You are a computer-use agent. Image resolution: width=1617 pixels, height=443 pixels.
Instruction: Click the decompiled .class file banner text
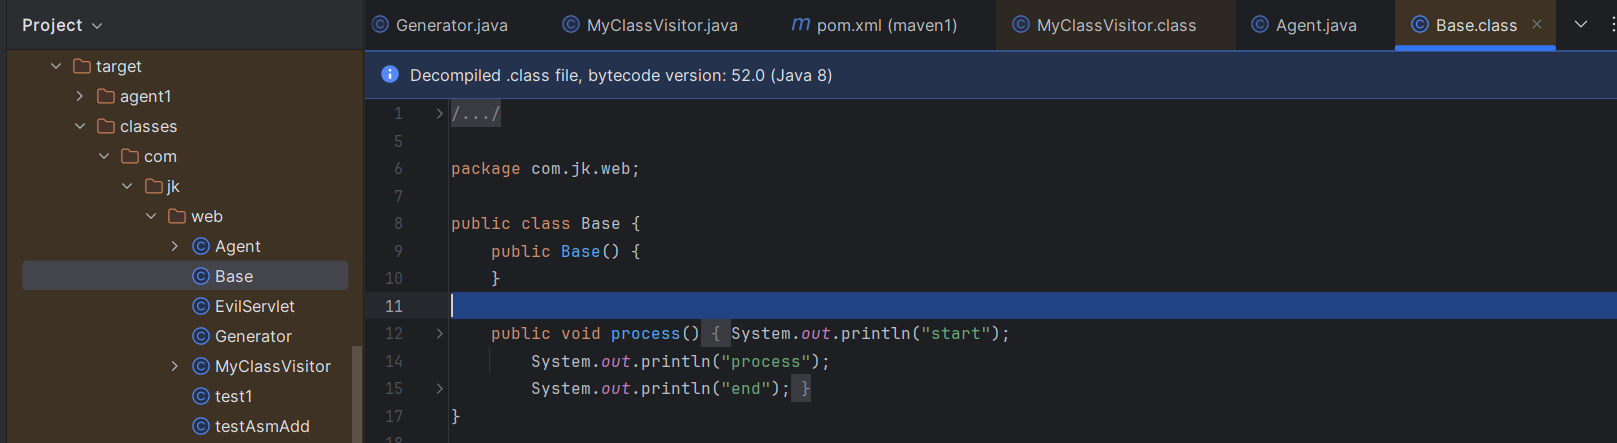point(621,75)
